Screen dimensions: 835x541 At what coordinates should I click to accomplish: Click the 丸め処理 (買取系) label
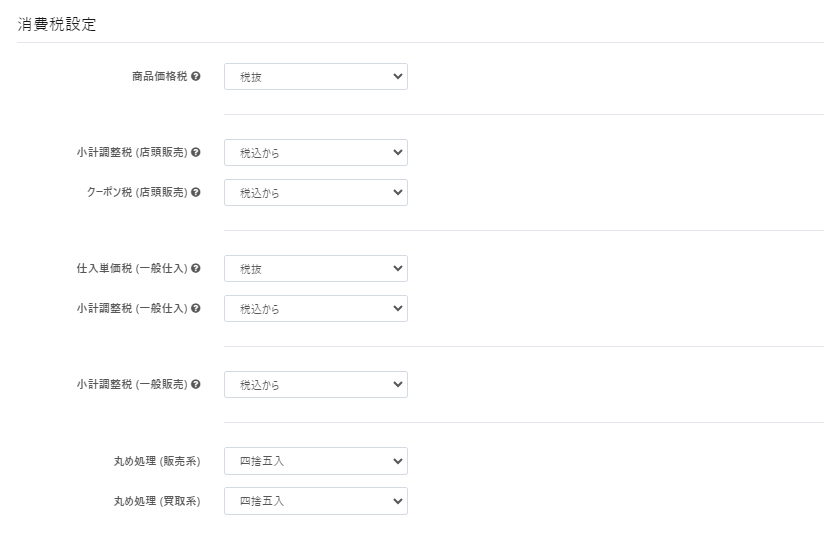click(x=157, y=501)
